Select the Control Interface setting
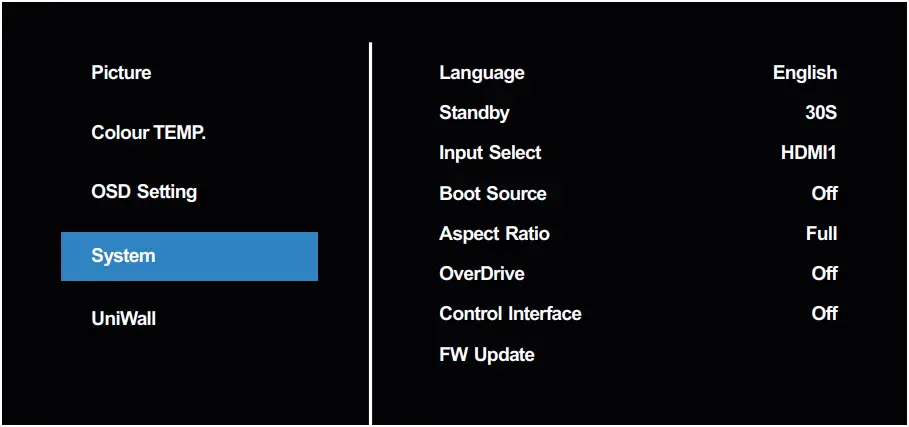Screen dimensions: 909x427 point(510,314)
